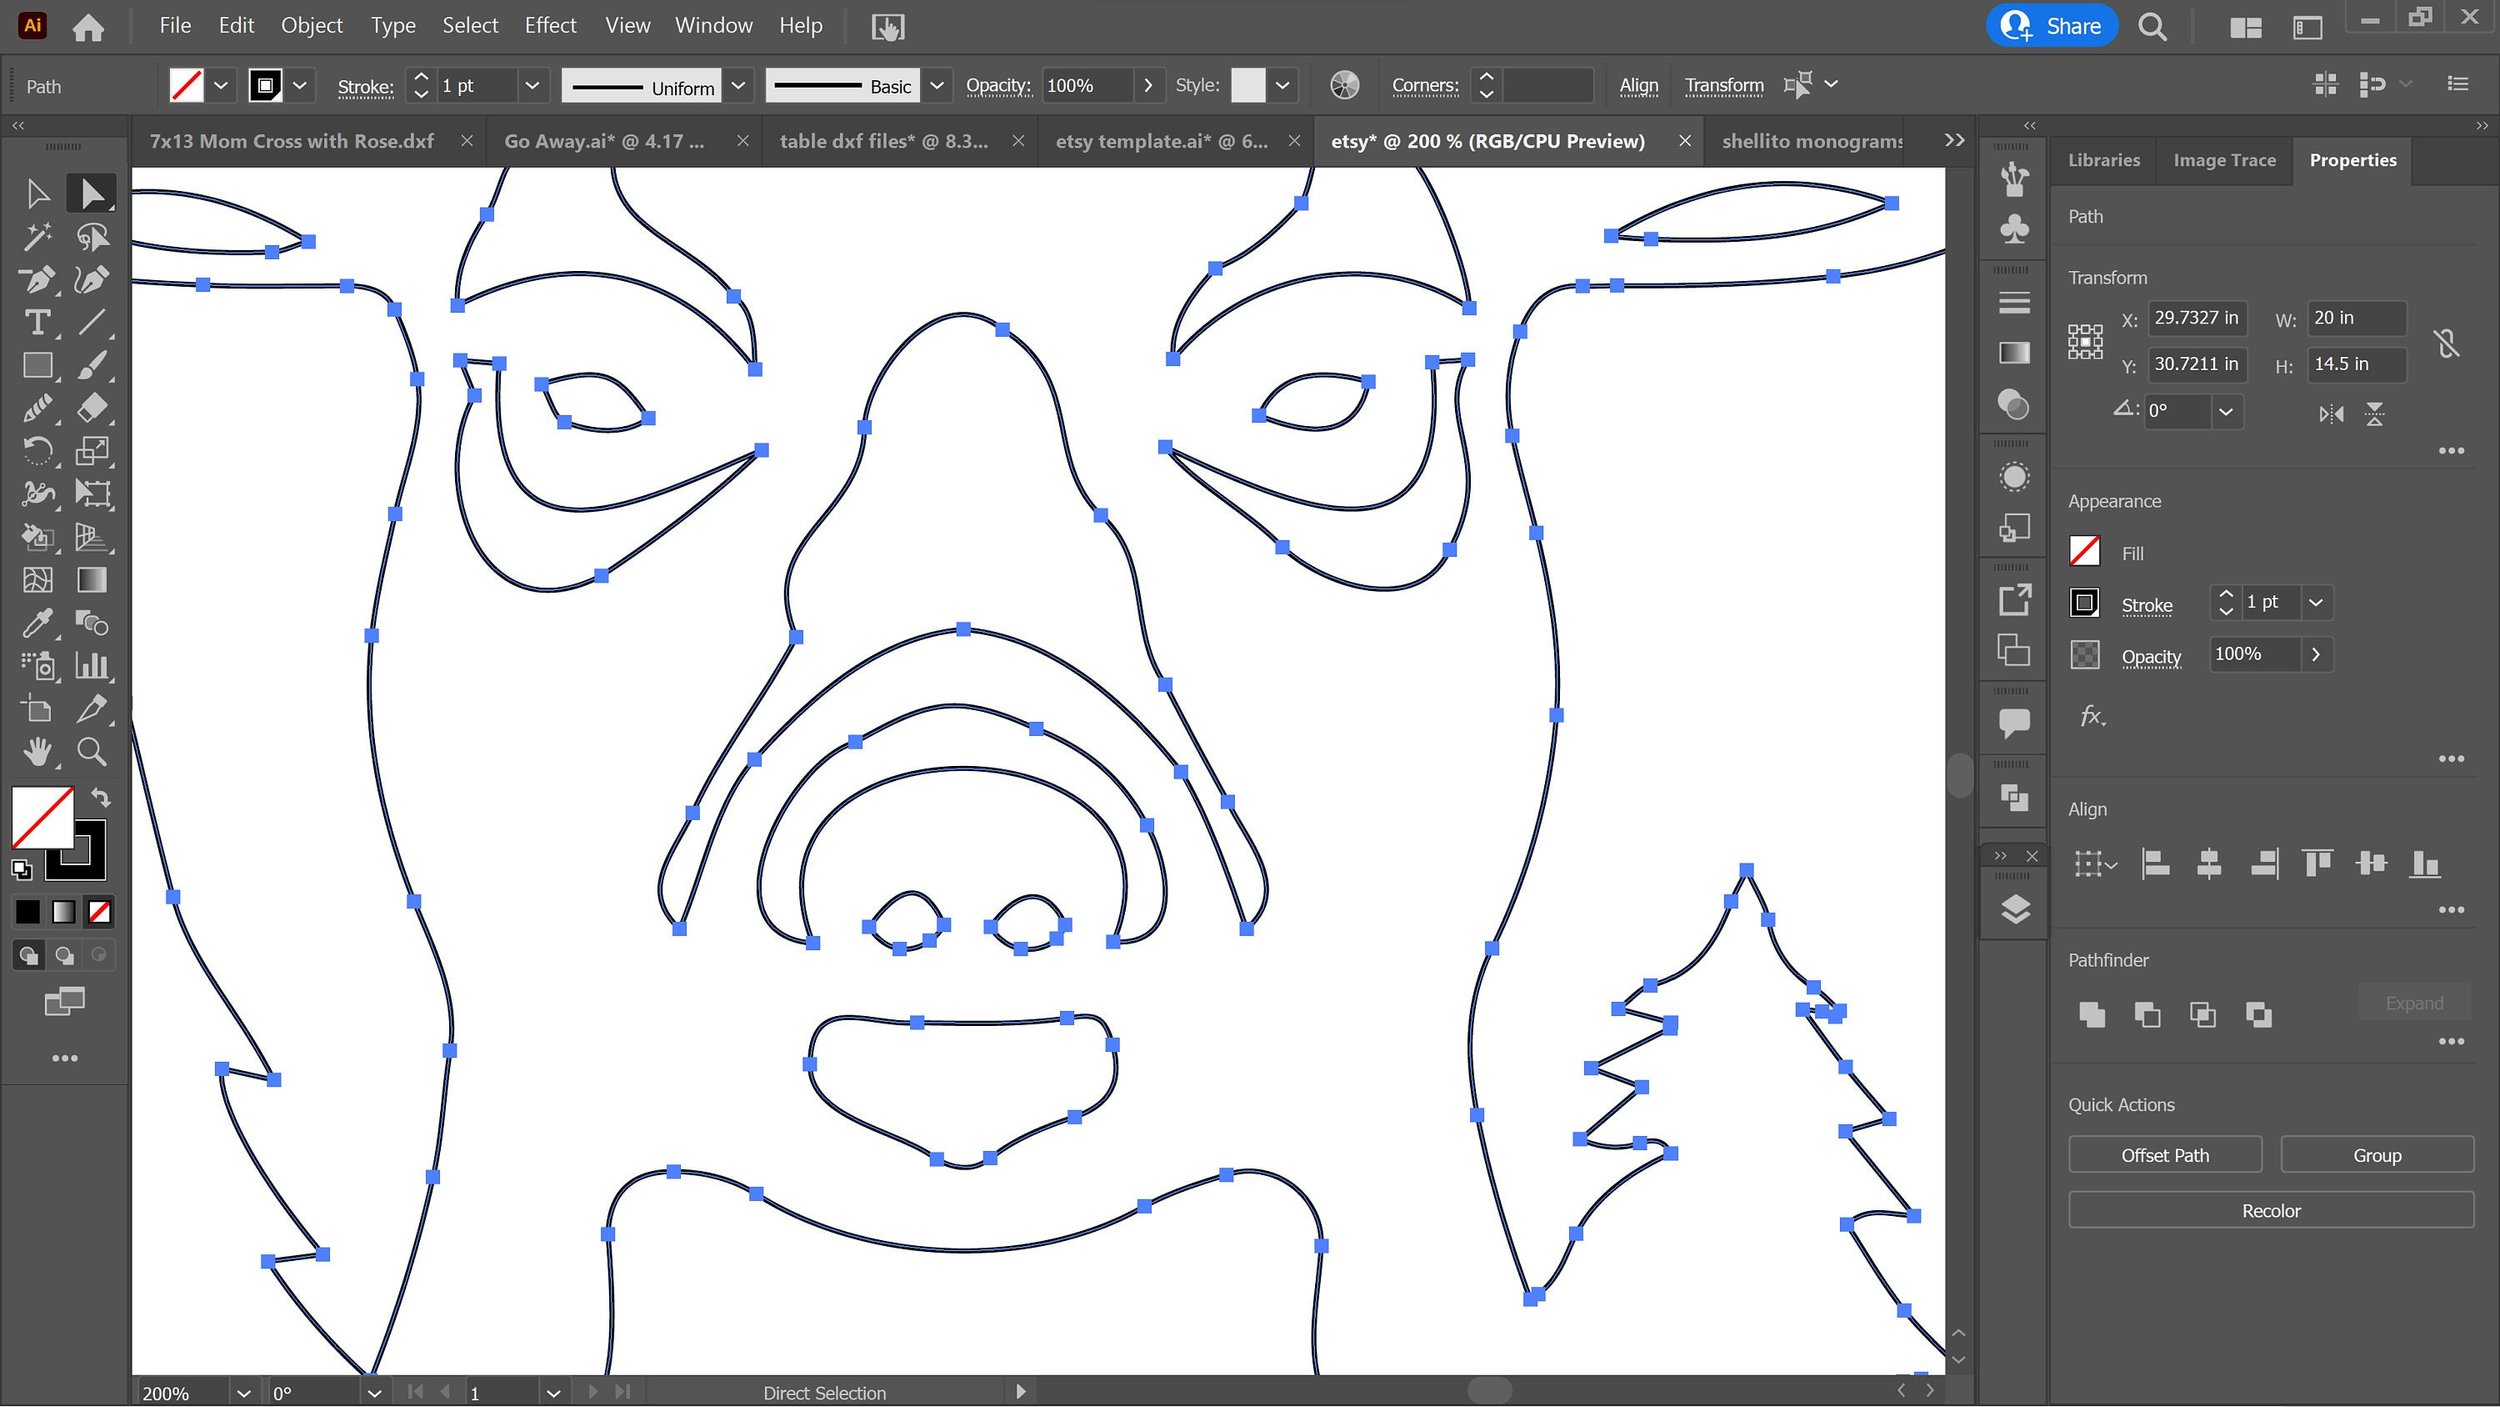Open the Object menu
Viewport: 2500px width, 1407px height.
click(x=311, y=26)
